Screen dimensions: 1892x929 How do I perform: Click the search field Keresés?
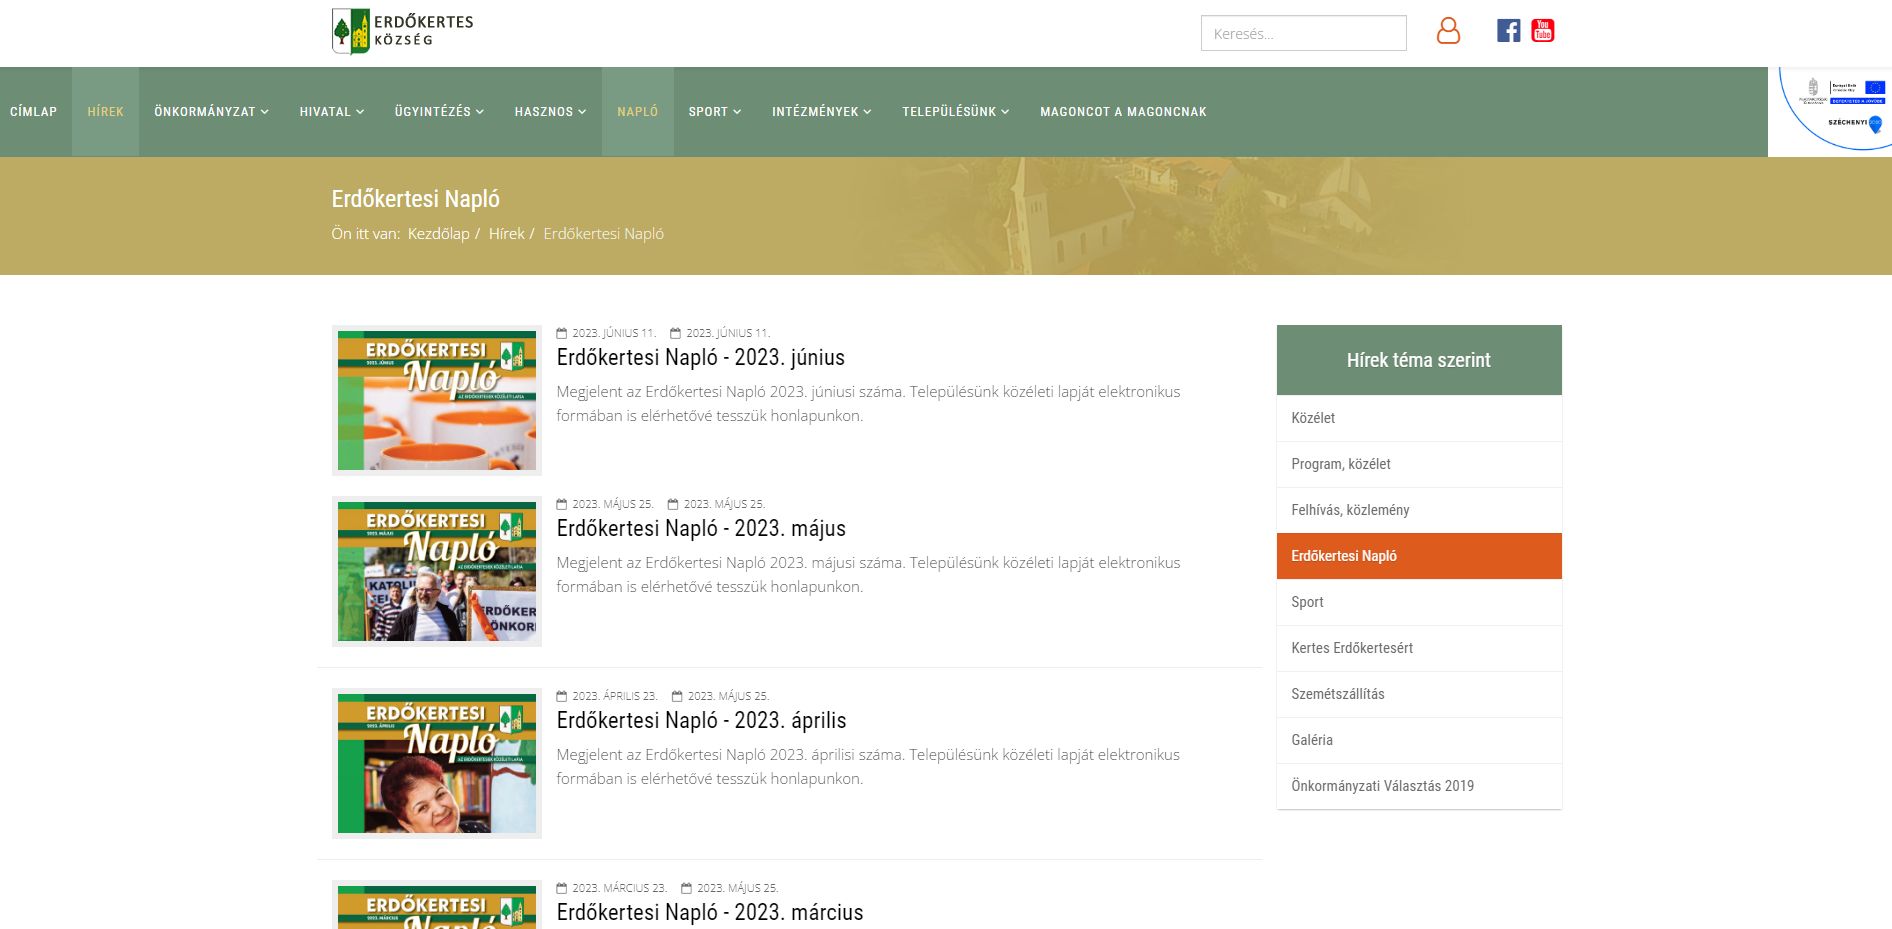(1303, 33)
